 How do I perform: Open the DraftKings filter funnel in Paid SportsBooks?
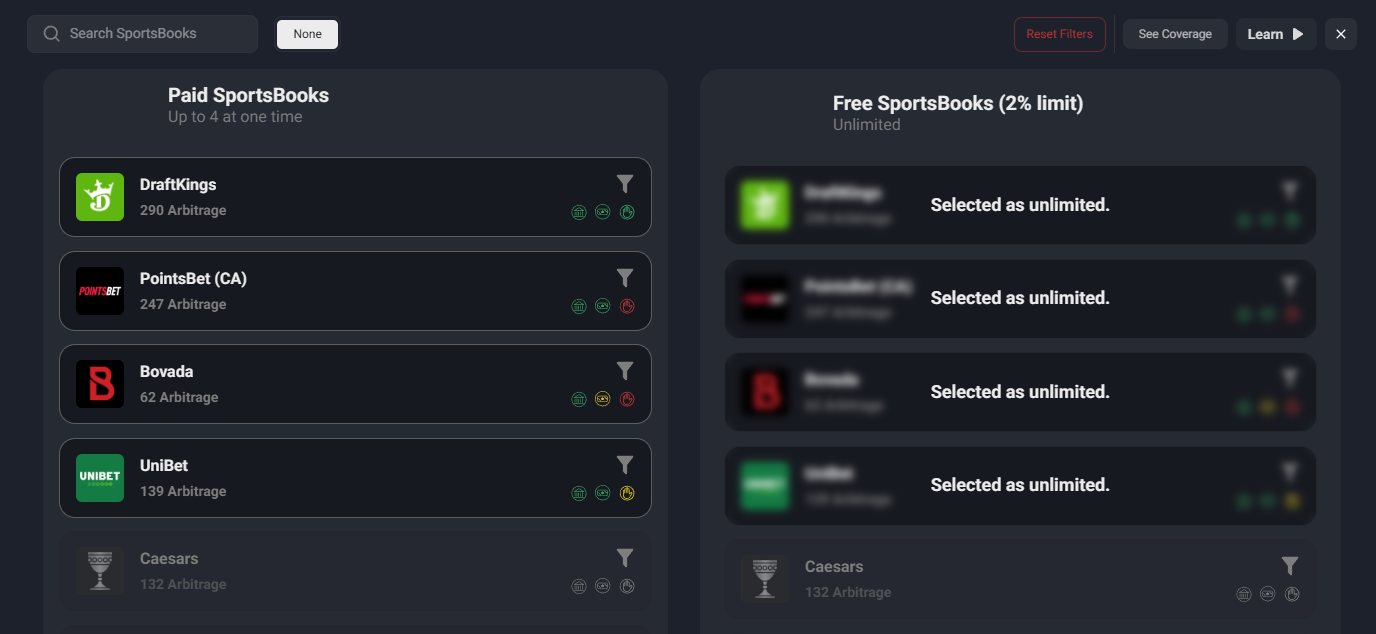tap(625, 184)
